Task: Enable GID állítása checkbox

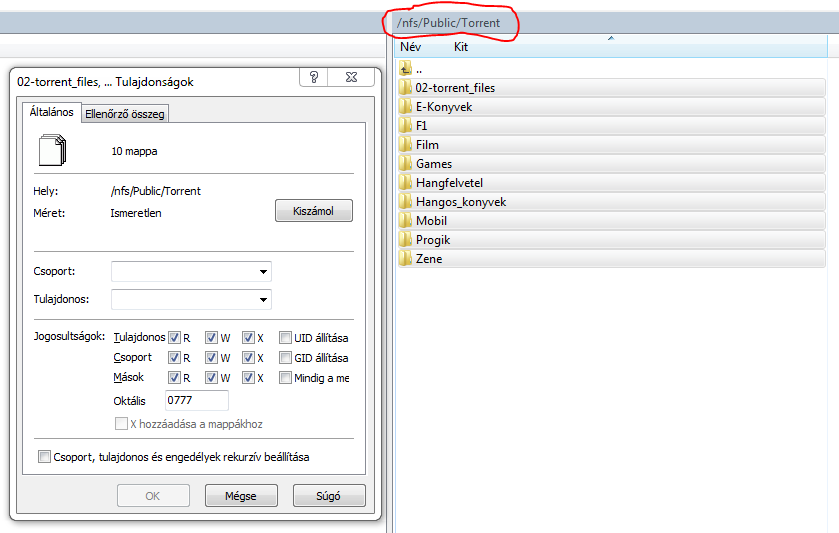Action: pos(285,357)
